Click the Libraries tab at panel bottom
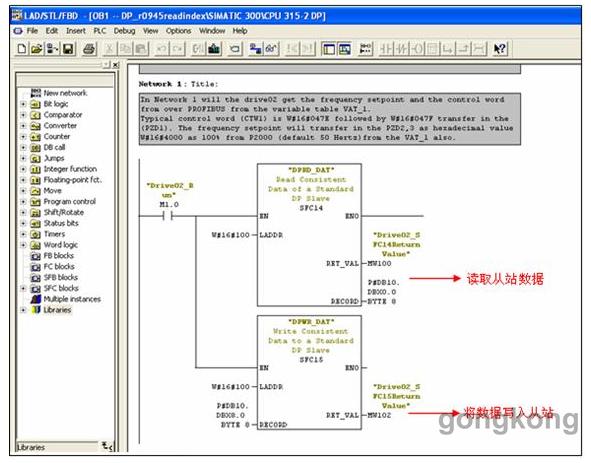Screen dimensions: 591x463 31,448
